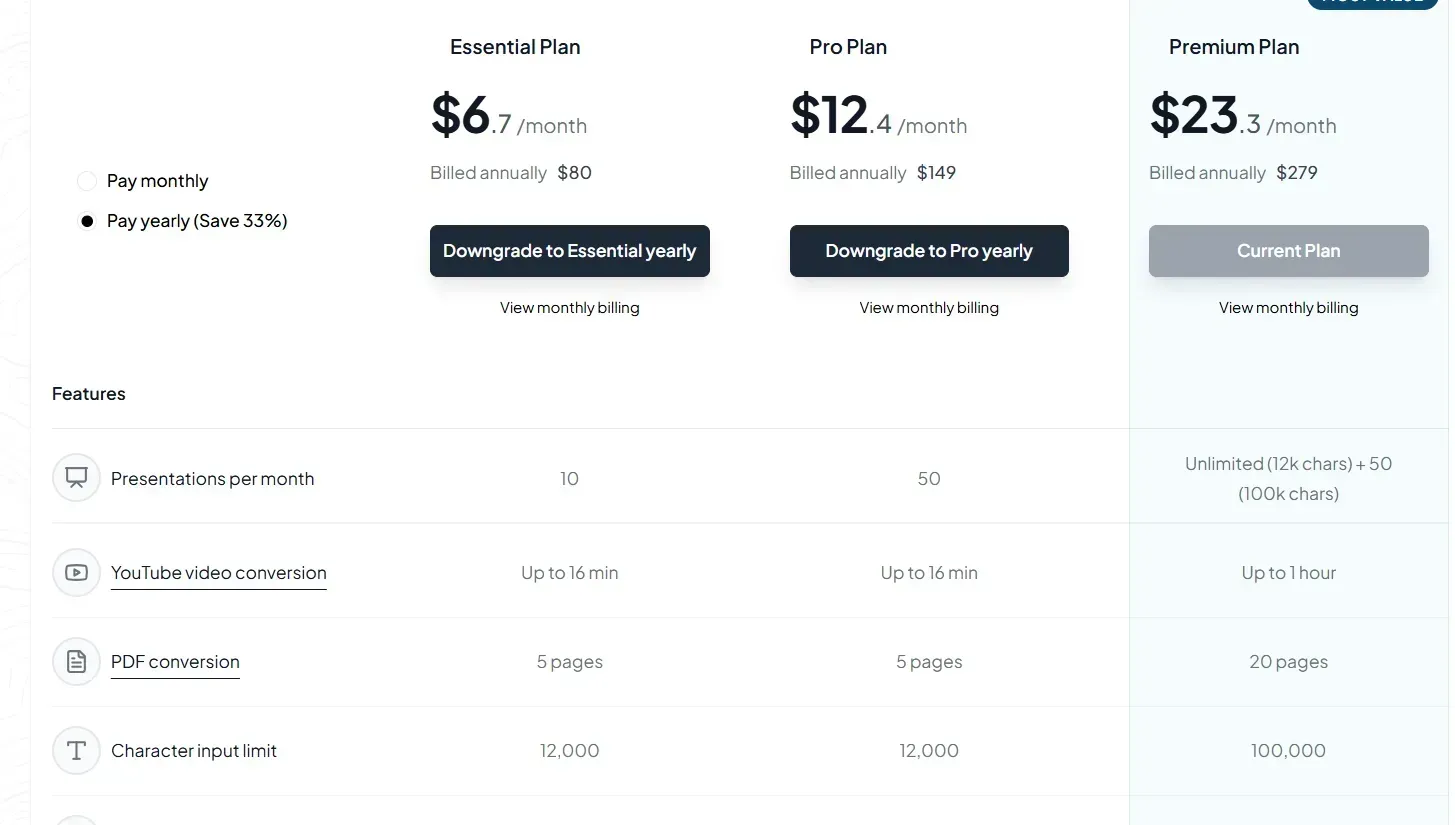Open View monthly billing under Pro Plan
Viewport: 1455px width, 825px height.
point(928,308)
